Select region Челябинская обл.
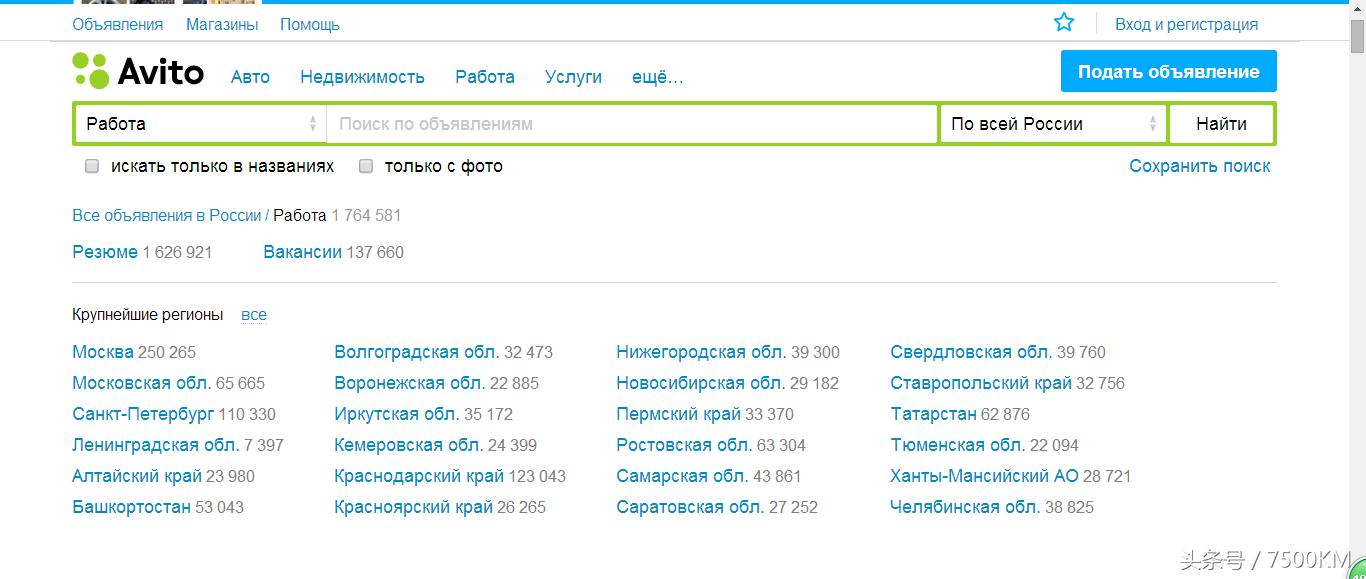Screen dimensions: 1366x579 [965, 507]
